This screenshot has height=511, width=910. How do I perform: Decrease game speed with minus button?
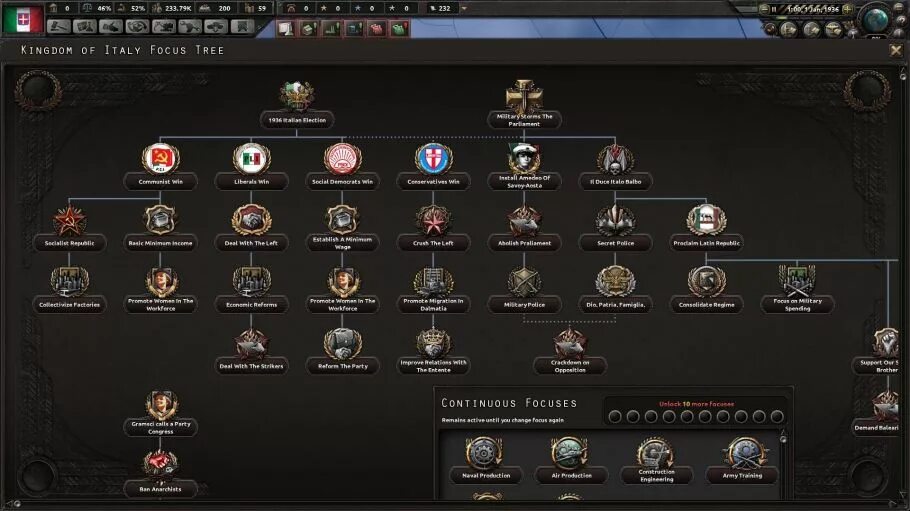pos(765,9)
